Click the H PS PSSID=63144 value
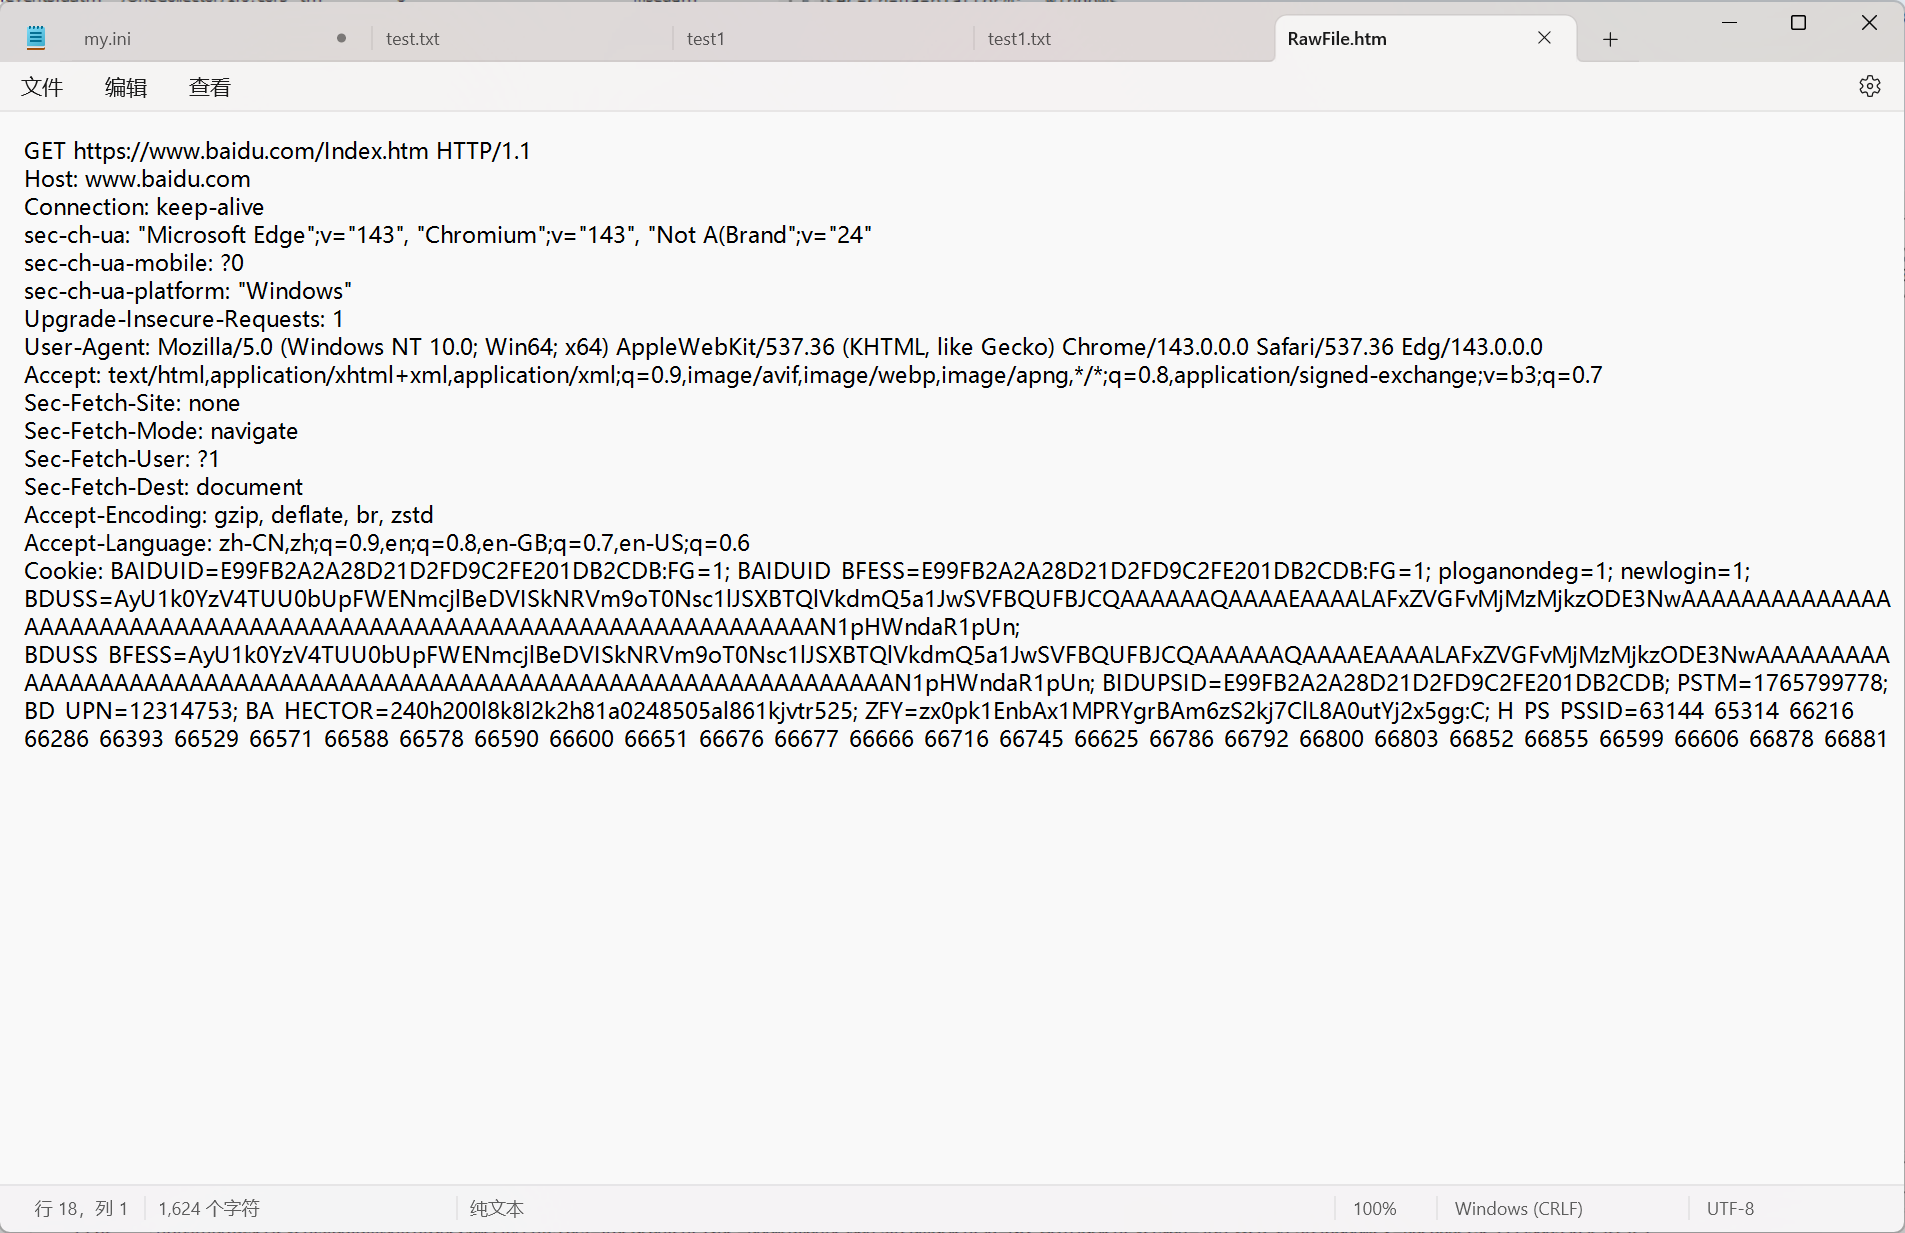Image resolution: width=1905 pixels, height=1233 pixels. point(1600,711)
